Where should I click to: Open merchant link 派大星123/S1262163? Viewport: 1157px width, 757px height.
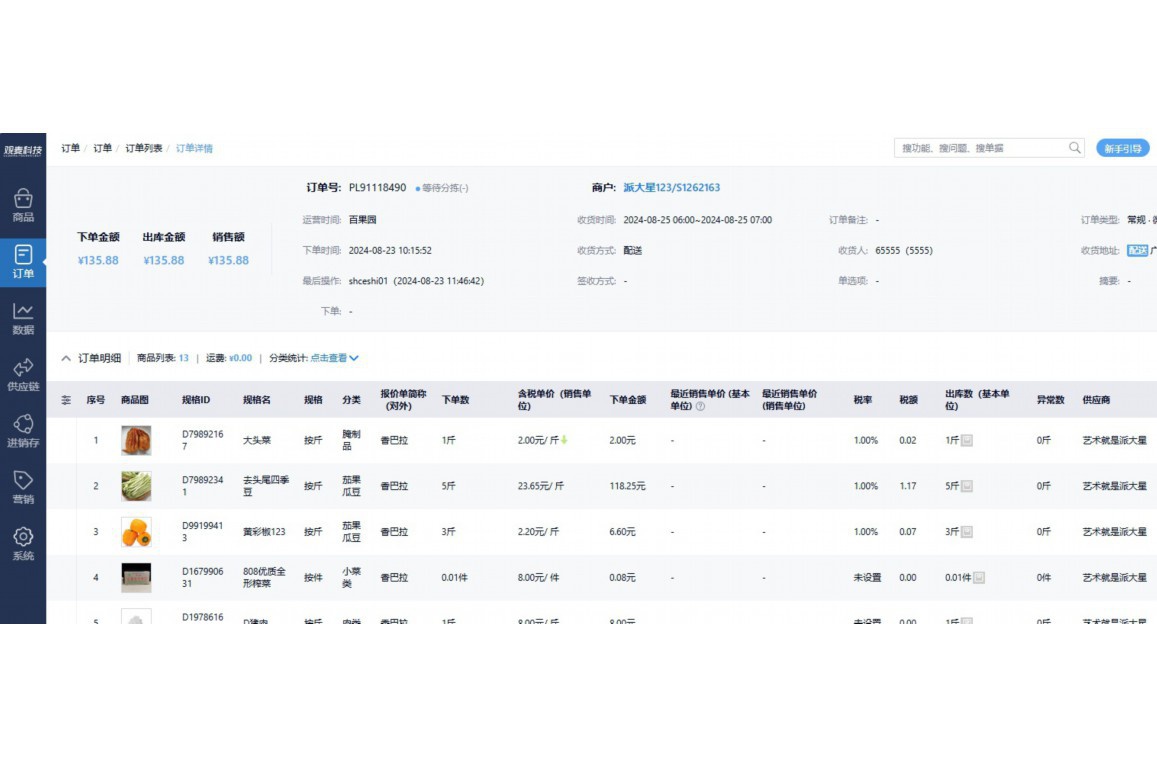(x=671, y=188)
